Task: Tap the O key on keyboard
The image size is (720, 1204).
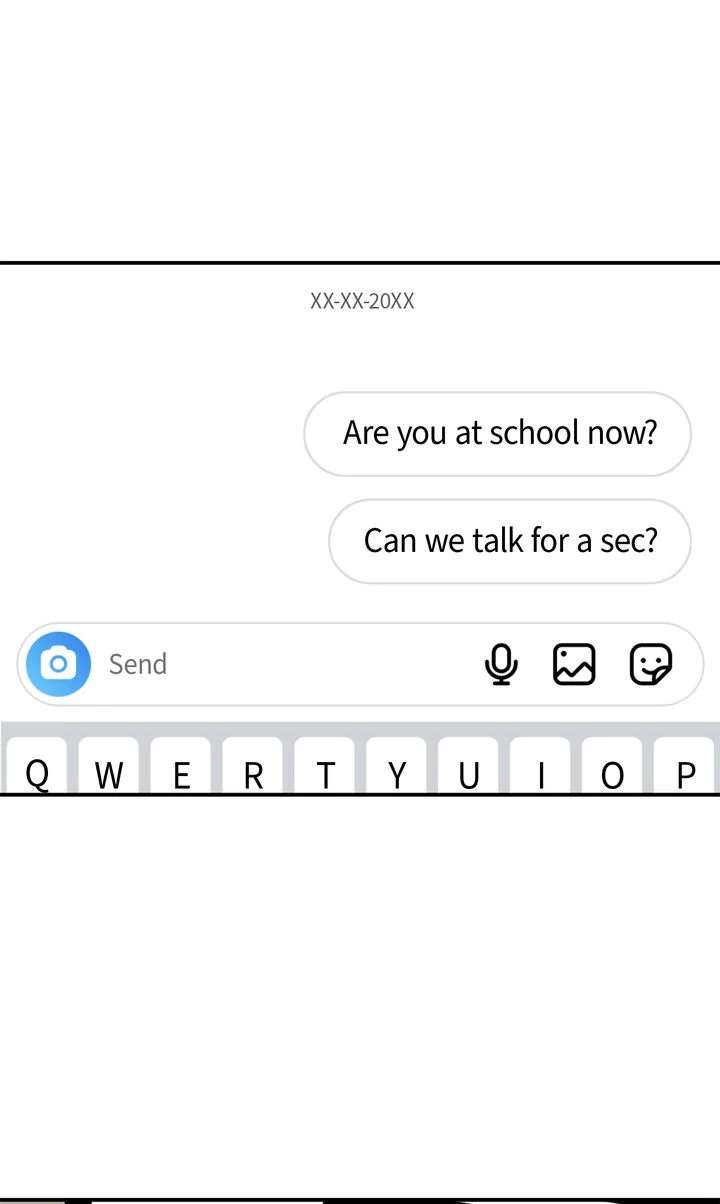Action: point(613,766)
